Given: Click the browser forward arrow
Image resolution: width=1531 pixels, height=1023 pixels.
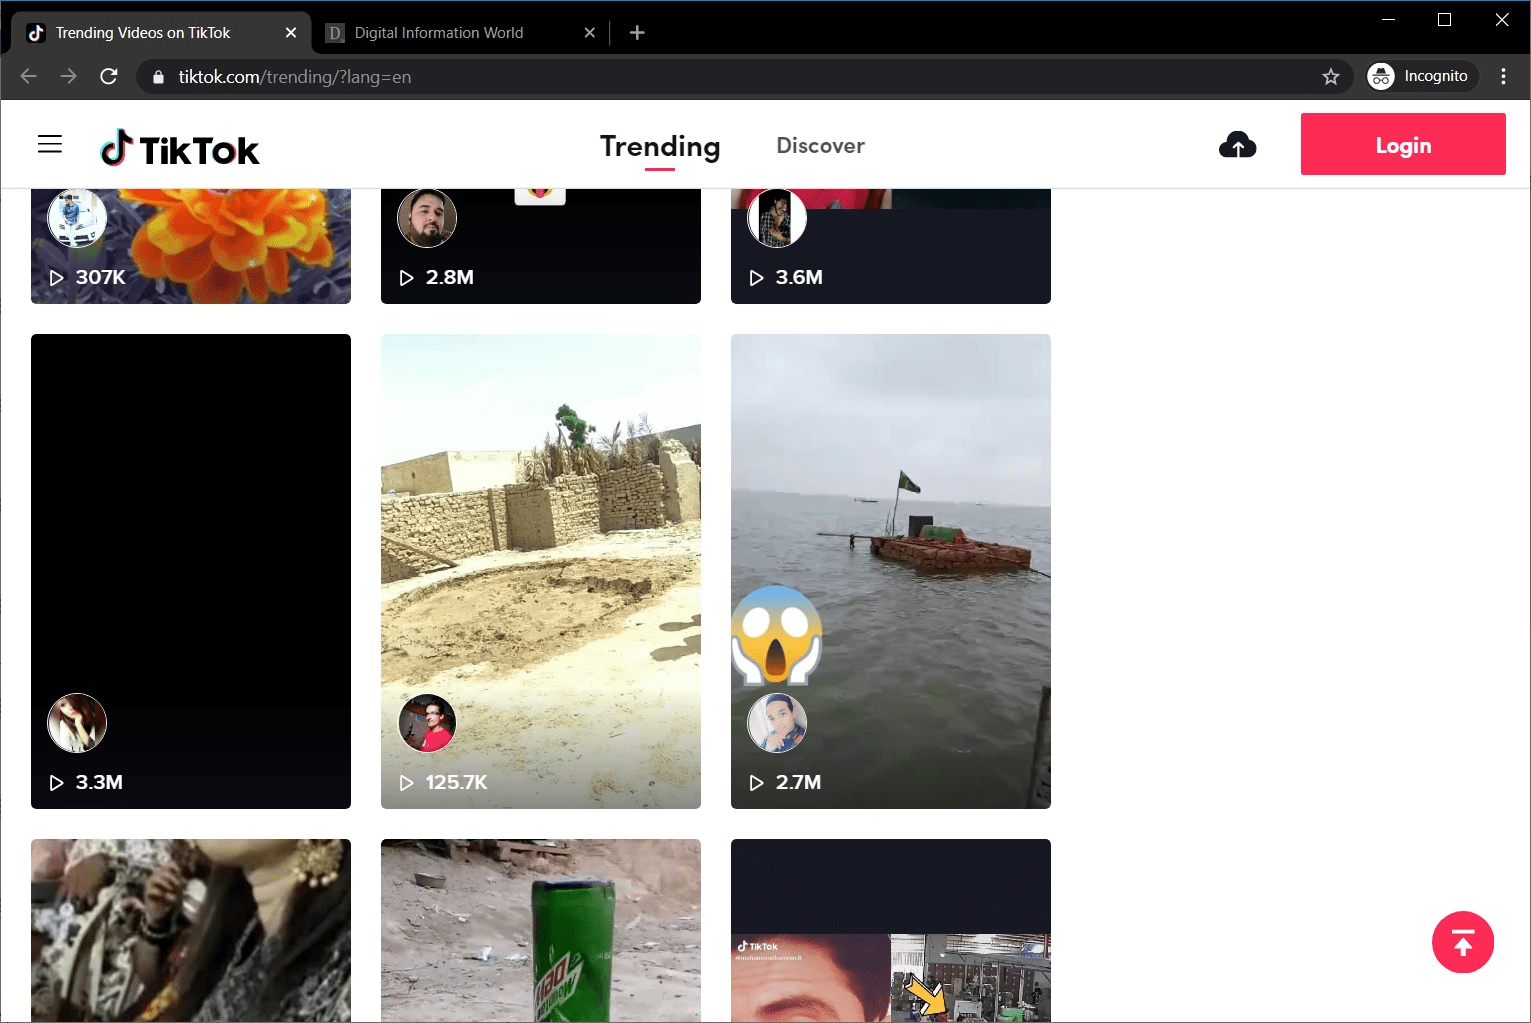Looking at the screenshot, I should click(x=68, y=77).
